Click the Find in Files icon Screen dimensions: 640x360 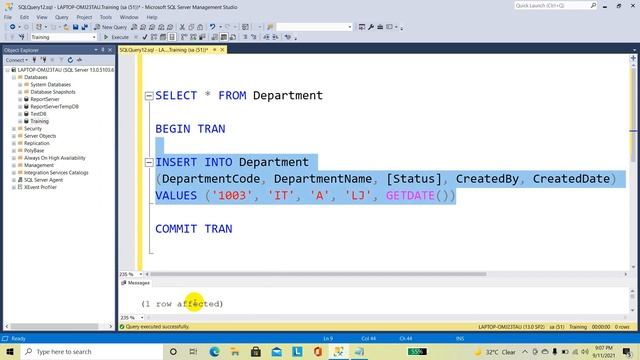pos(270,27)
